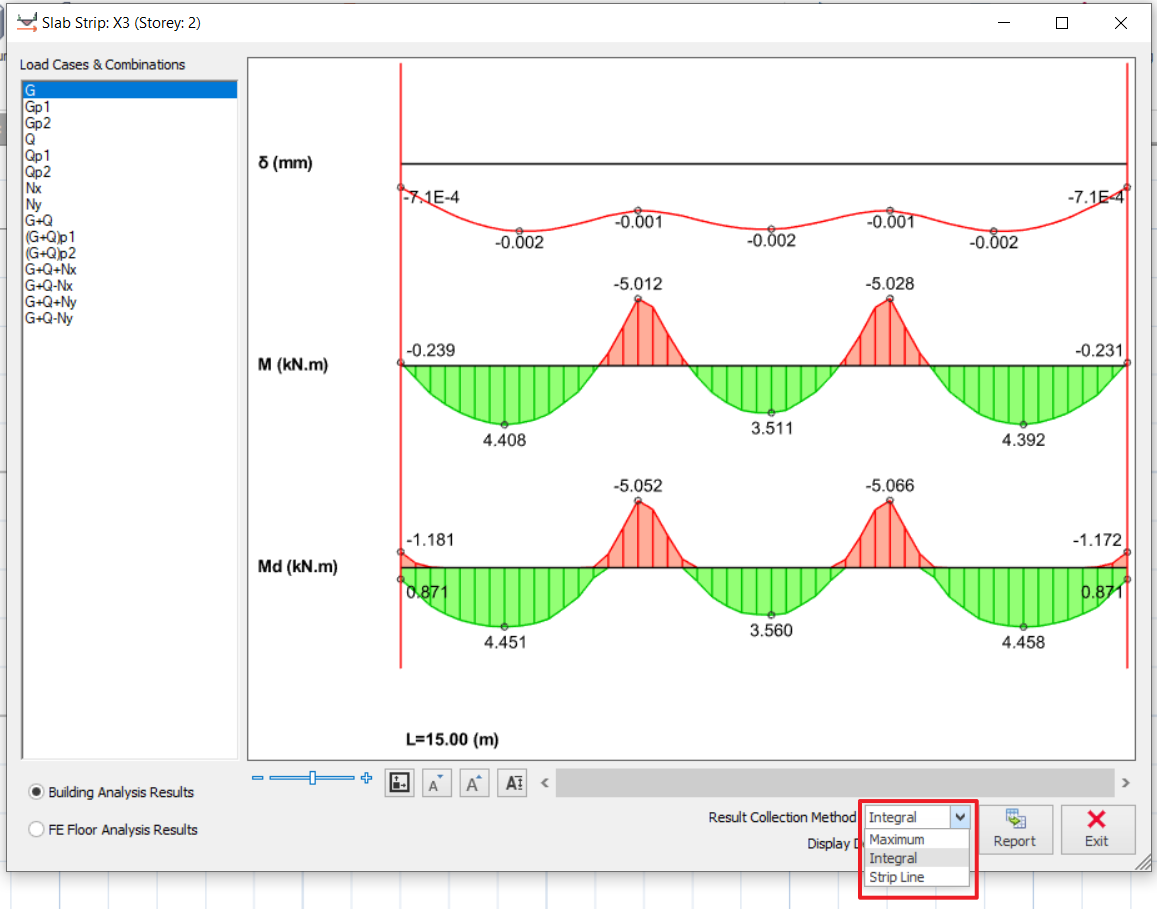The image size is (1157, 909).
Task: Open the Result Collection Method dropdown arrow
Action: click(960, 817)
